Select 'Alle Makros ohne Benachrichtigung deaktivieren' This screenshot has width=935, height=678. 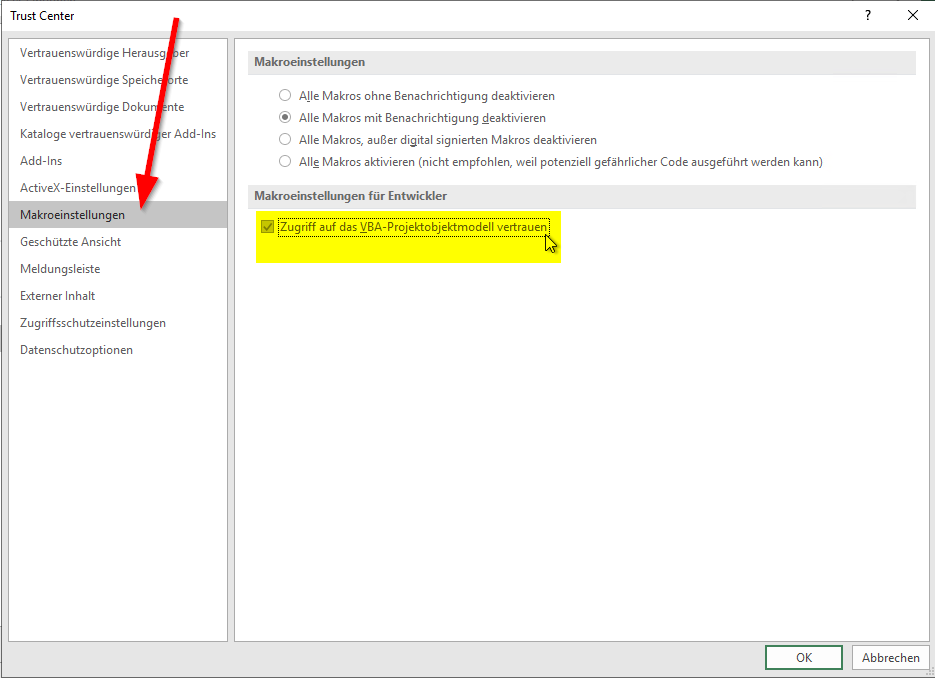click(x=285, y=96)
